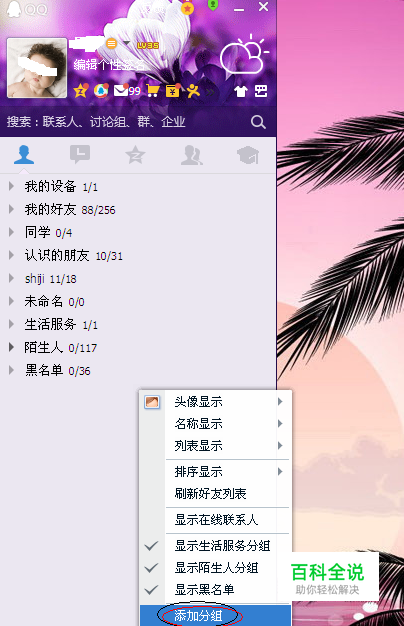Open 列表显示 submenu
The height and width of the screenshot is (626, 404).
216,446
